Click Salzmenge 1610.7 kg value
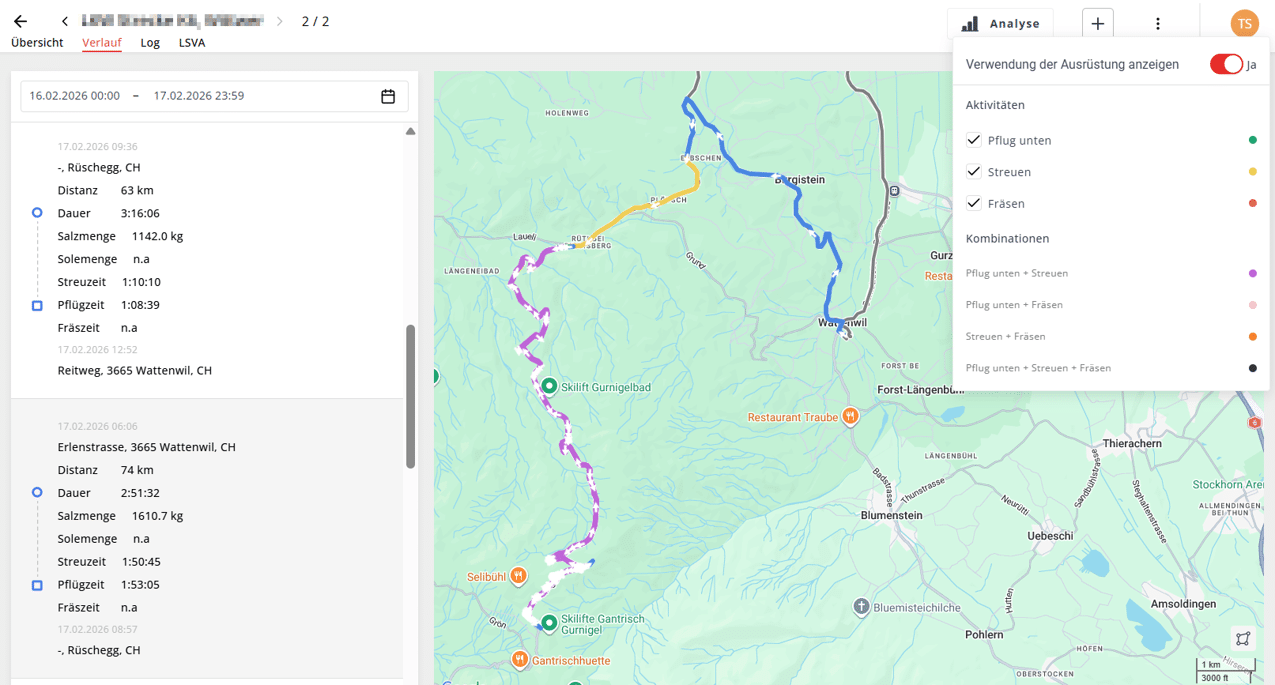The height and width of the screenshot is (685, 1275). (x=157, y=516)
